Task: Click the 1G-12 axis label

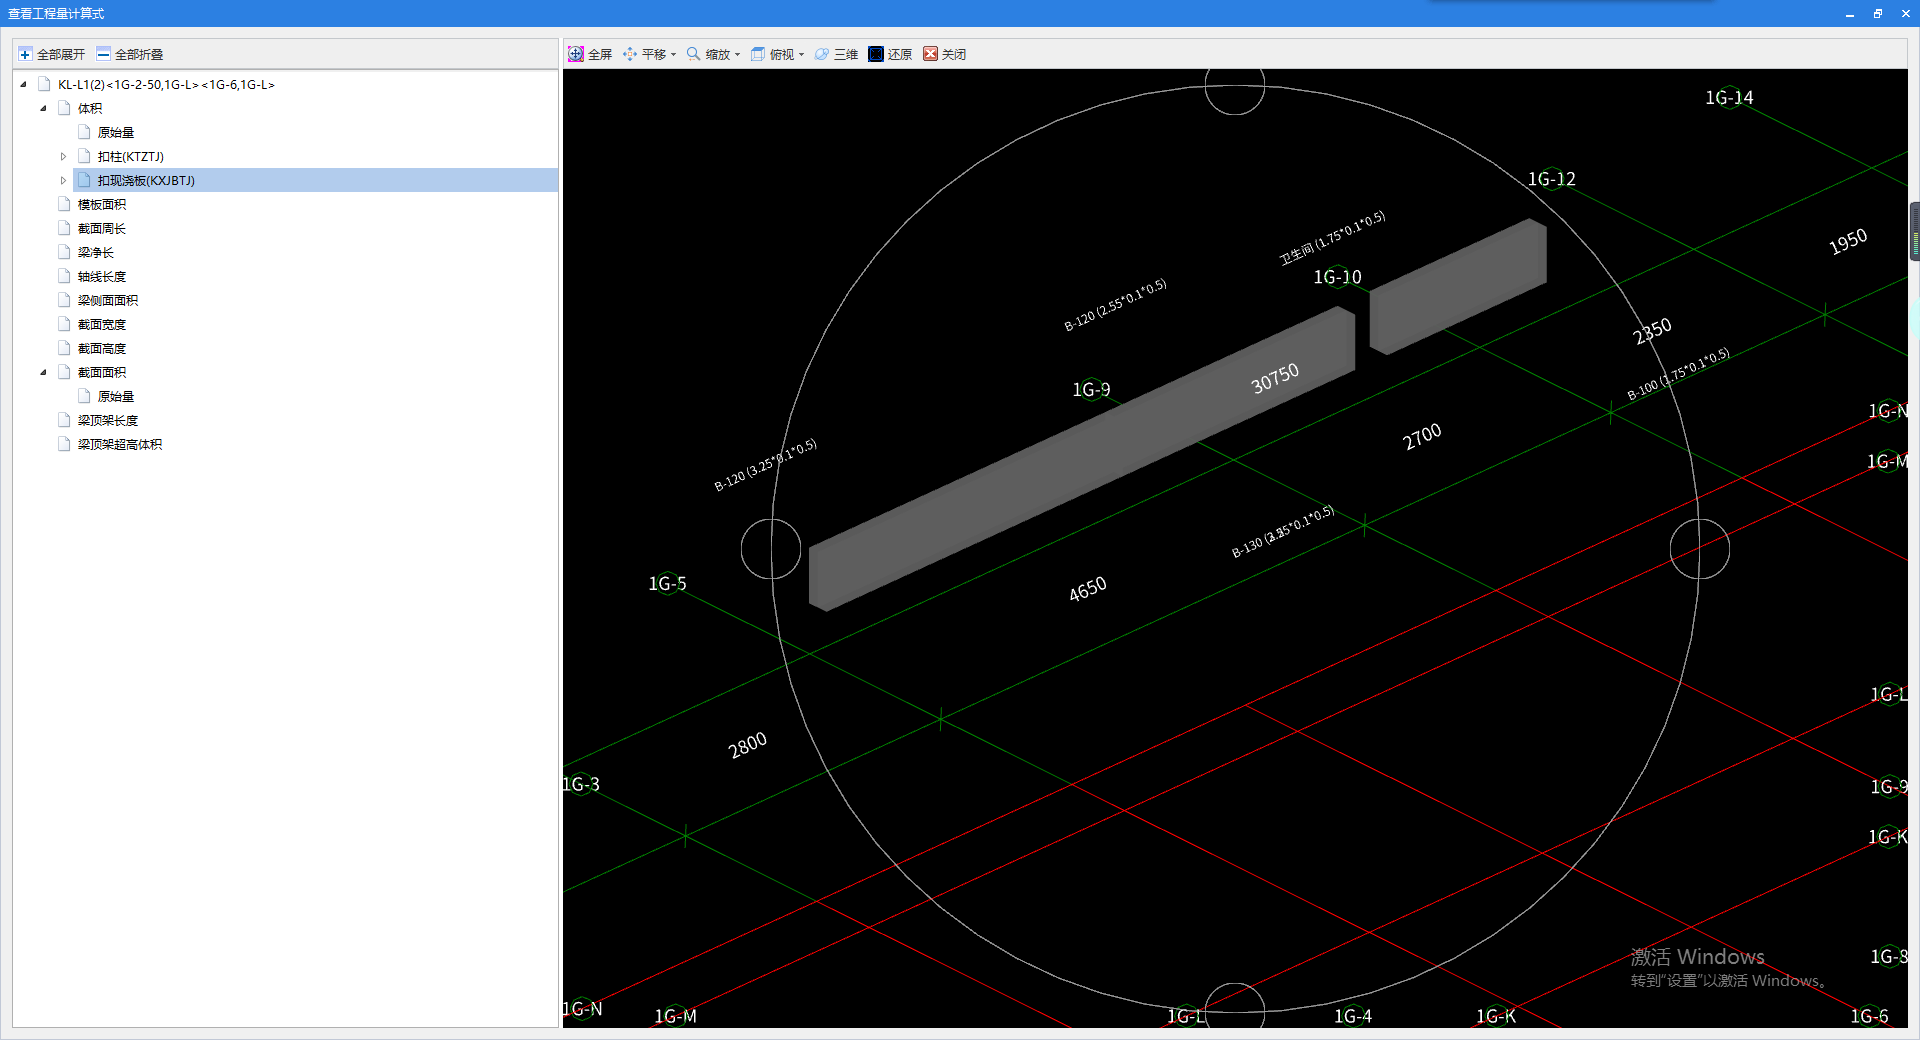Action: pos(1552,179)
